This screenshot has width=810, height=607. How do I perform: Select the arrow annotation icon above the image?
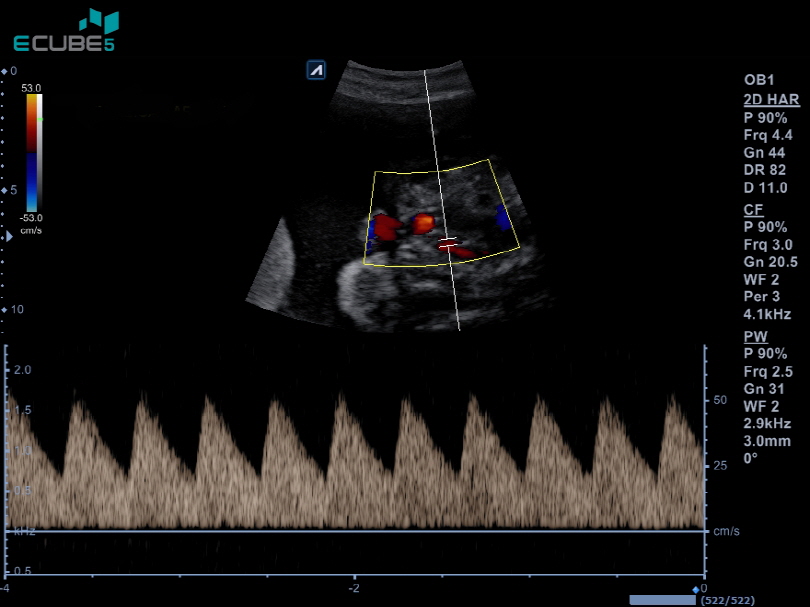pos(316,70)
